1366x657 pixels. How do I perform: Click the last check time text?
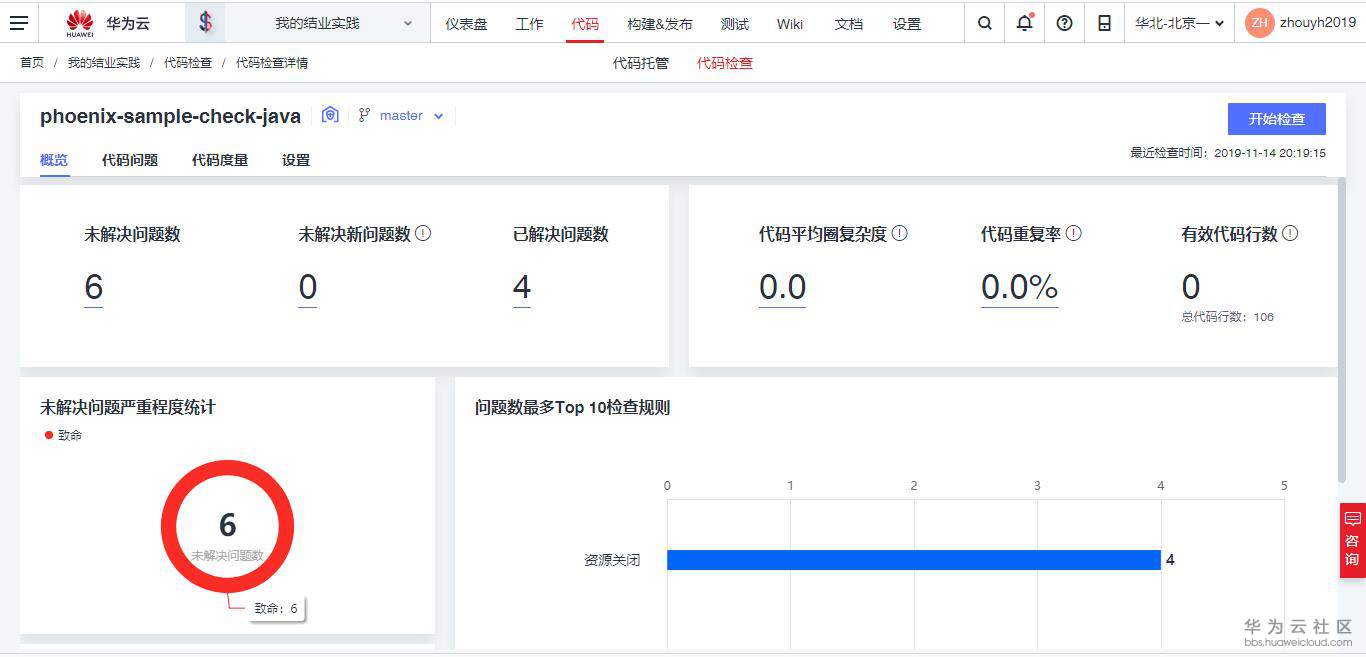pyautogui.click(x=1228, y=153)
